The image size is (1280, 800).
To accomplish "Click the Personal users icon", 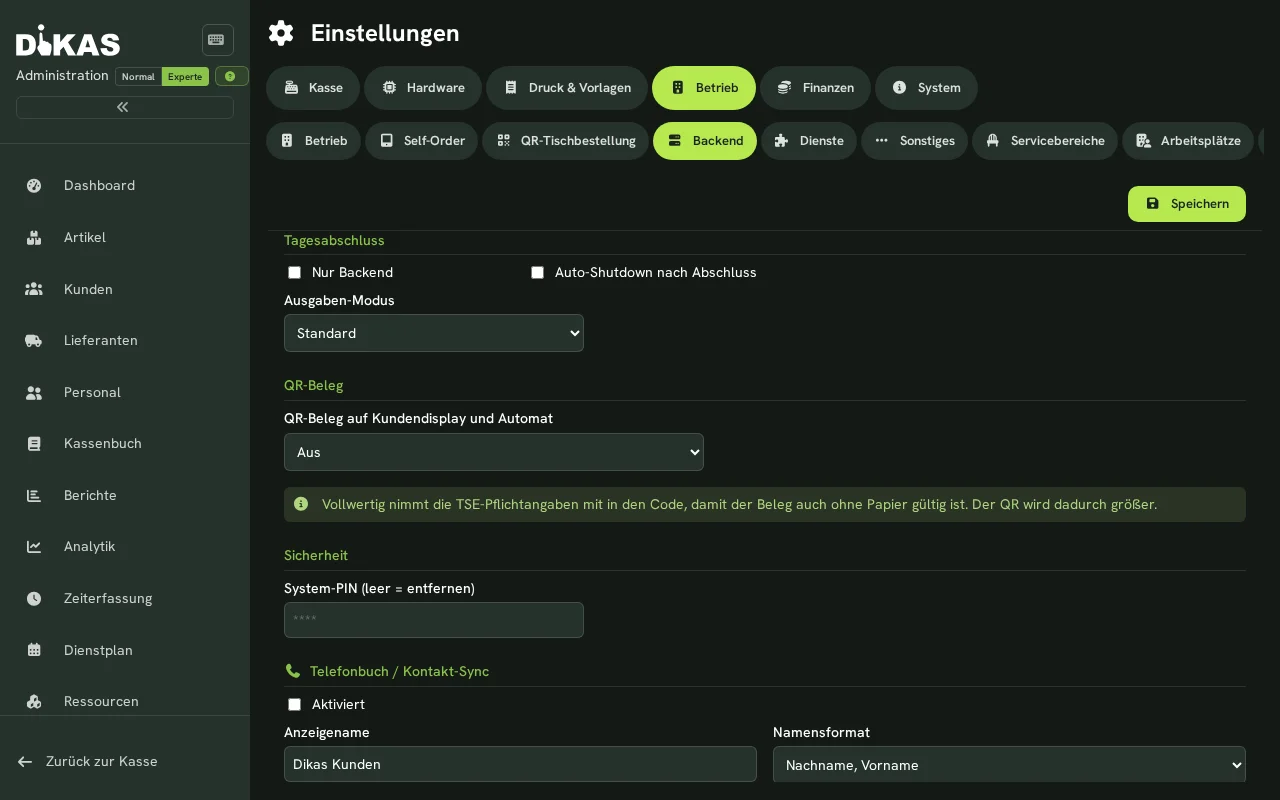I will point(34,393).
